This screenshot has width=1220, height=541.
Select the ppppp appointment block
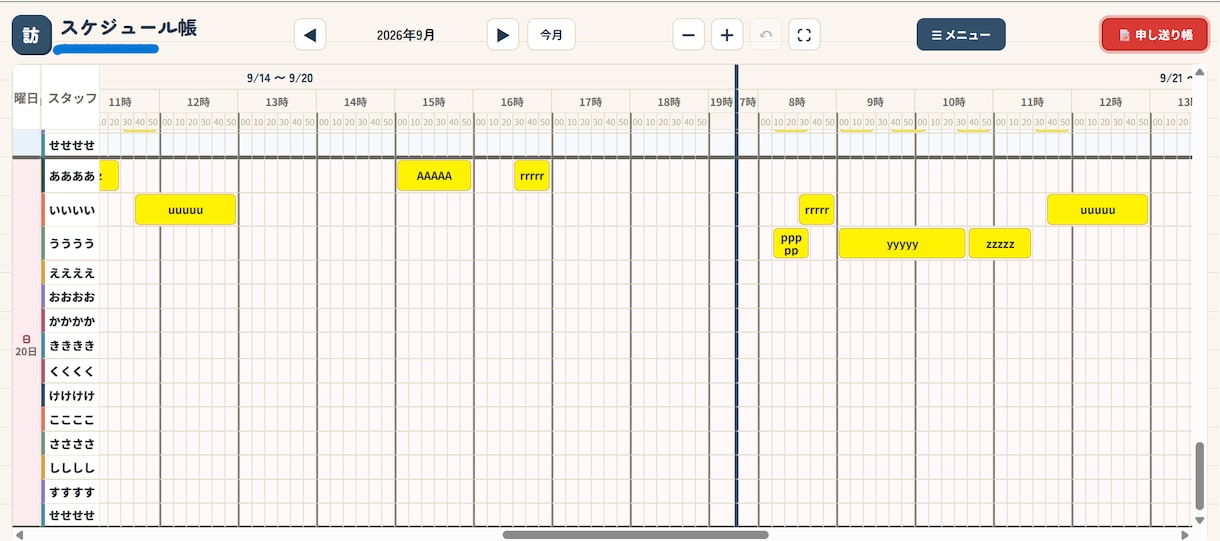tap(791, 244)
